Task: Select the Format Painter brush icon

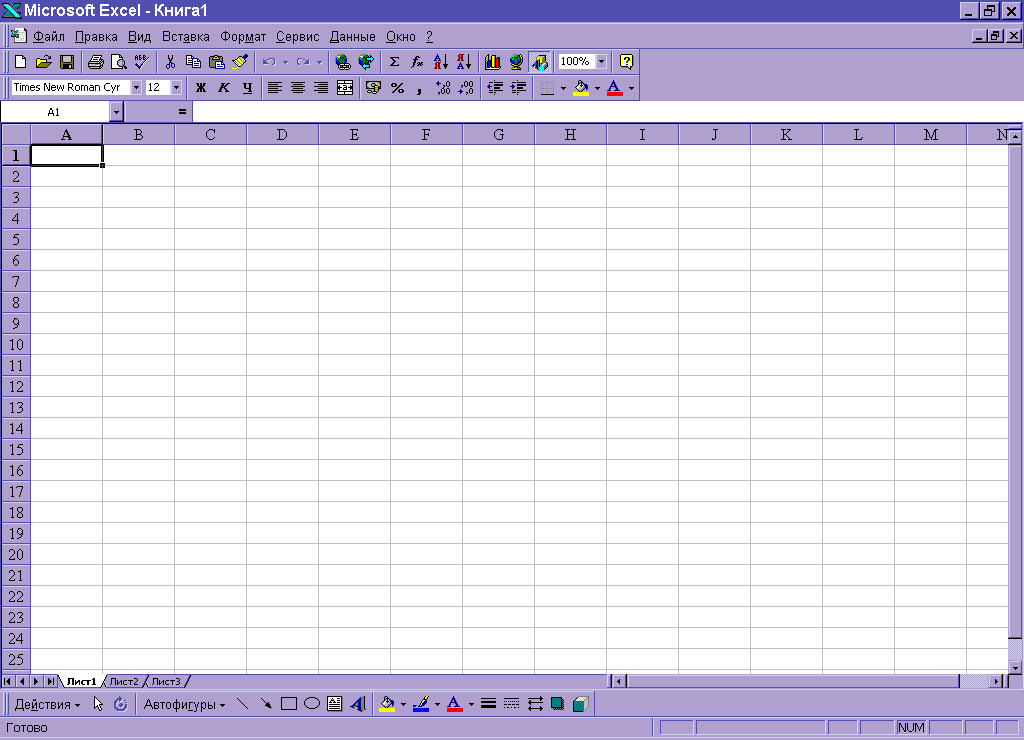Action: pyautogui.click(x=240, y=62)
